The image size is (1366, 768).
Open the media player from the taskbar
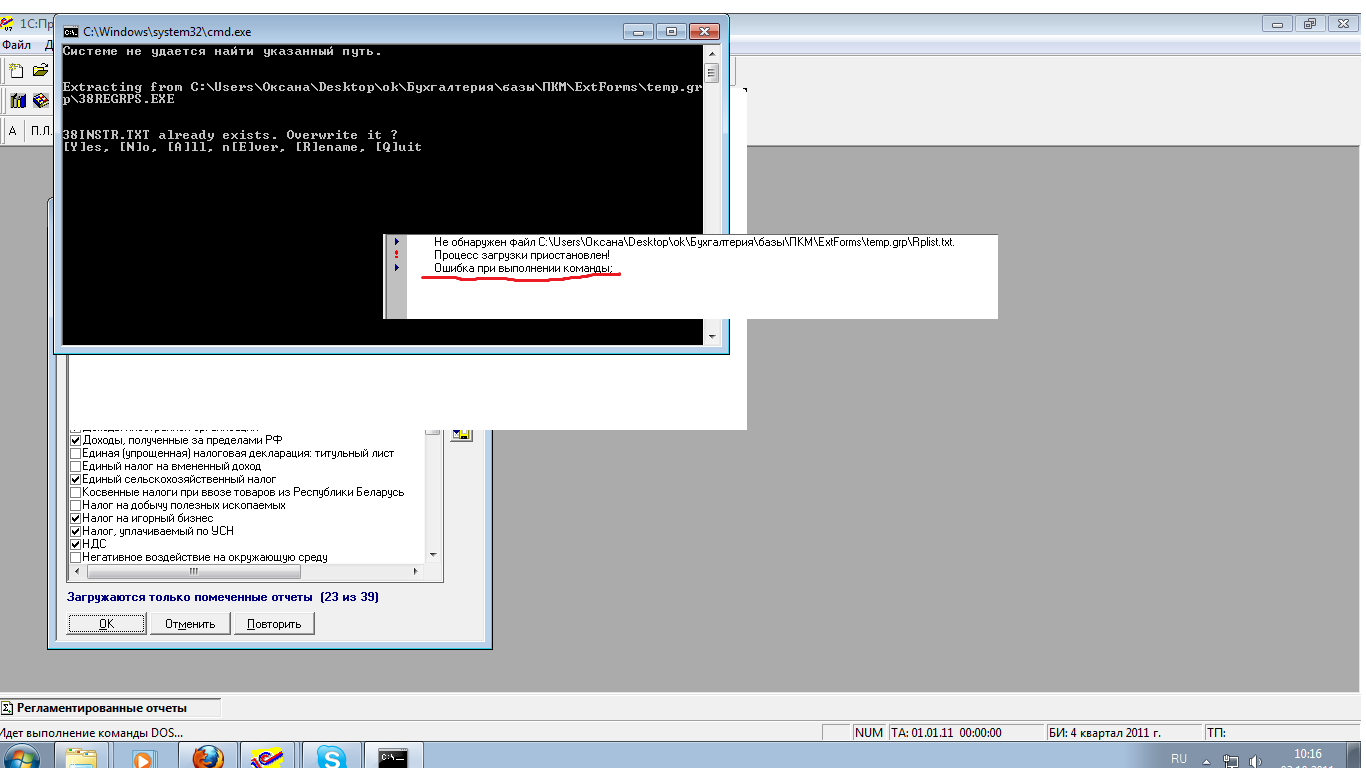(x=143, y=757)
